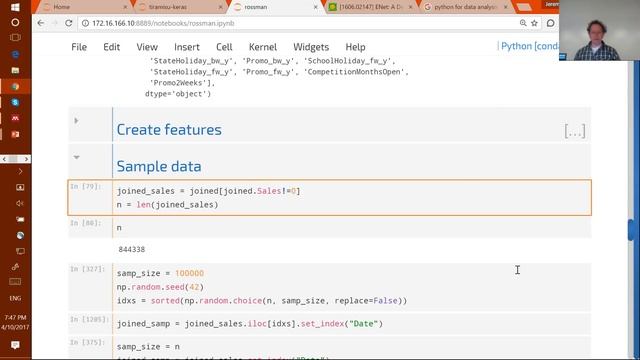The height and width of the screenshot is (360, 640).
Task: Collapse the Sample data section arrow
Action: tap(76, 157)
